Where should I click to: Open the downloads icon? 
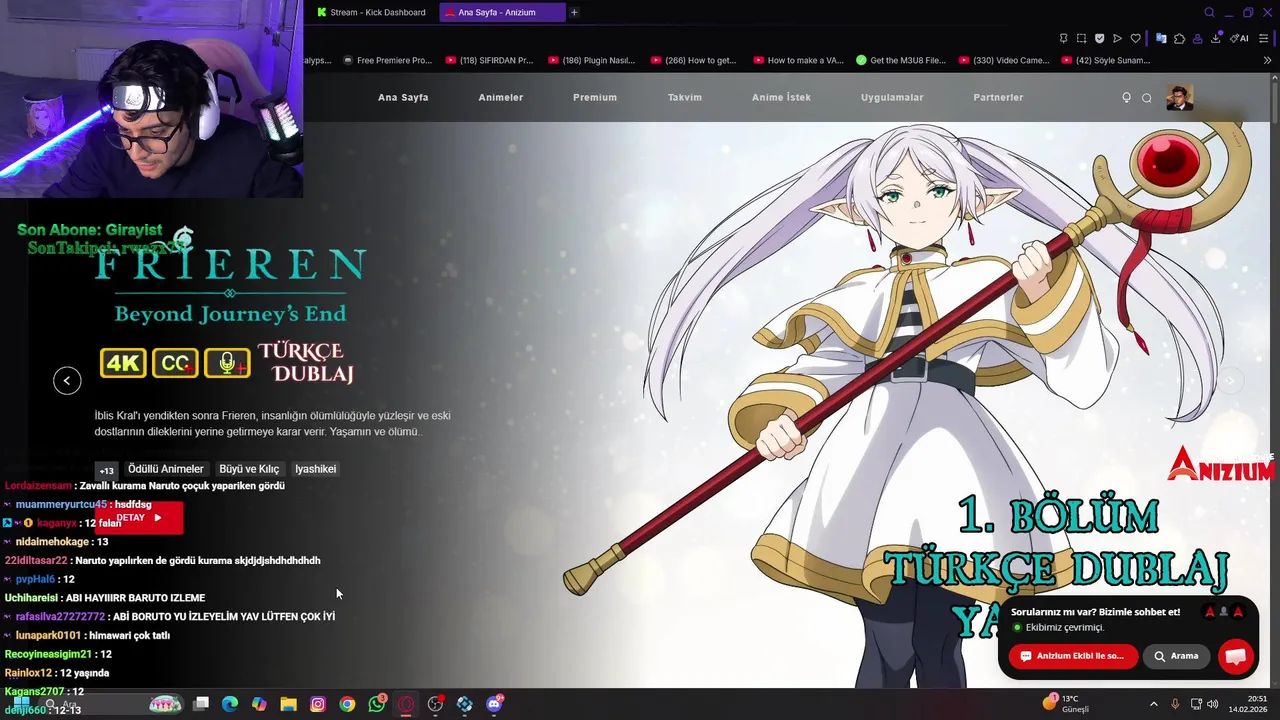[1216, 39]
